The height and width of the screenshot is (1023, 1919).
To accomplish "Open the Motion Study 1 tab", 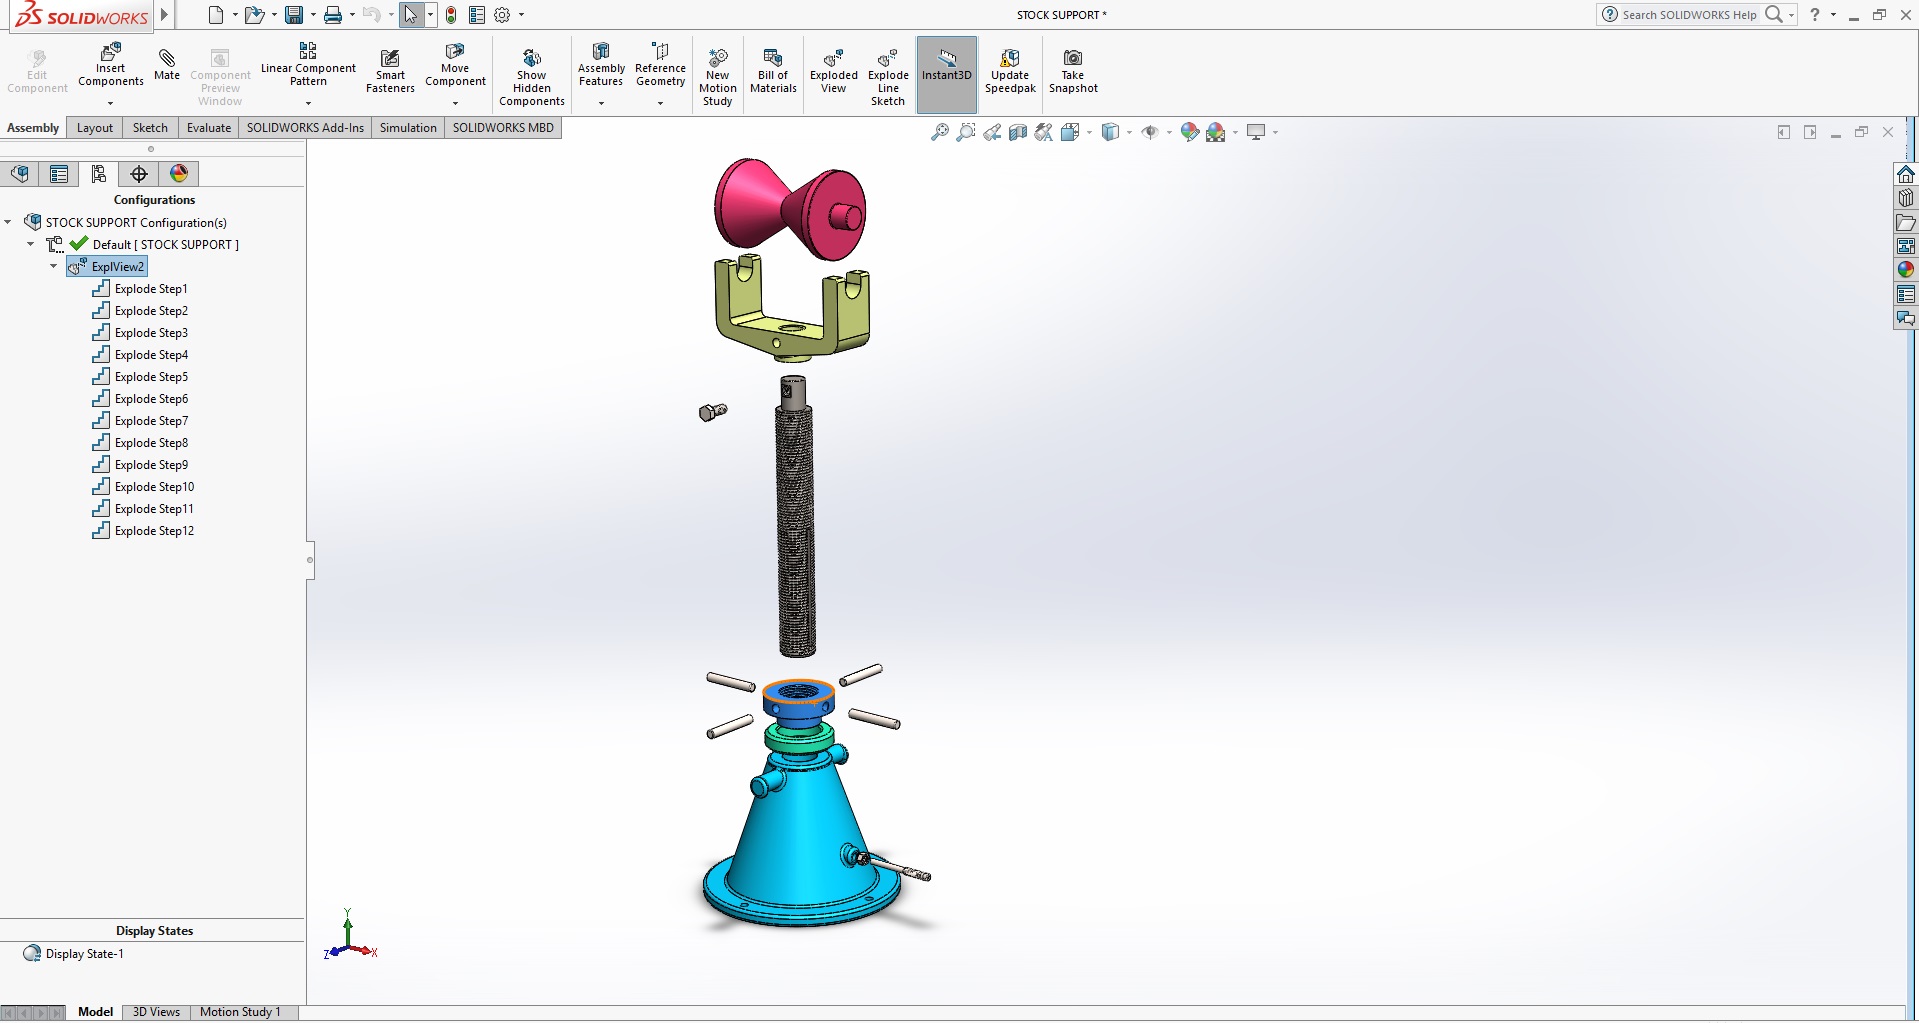I will pos(240,1012).
